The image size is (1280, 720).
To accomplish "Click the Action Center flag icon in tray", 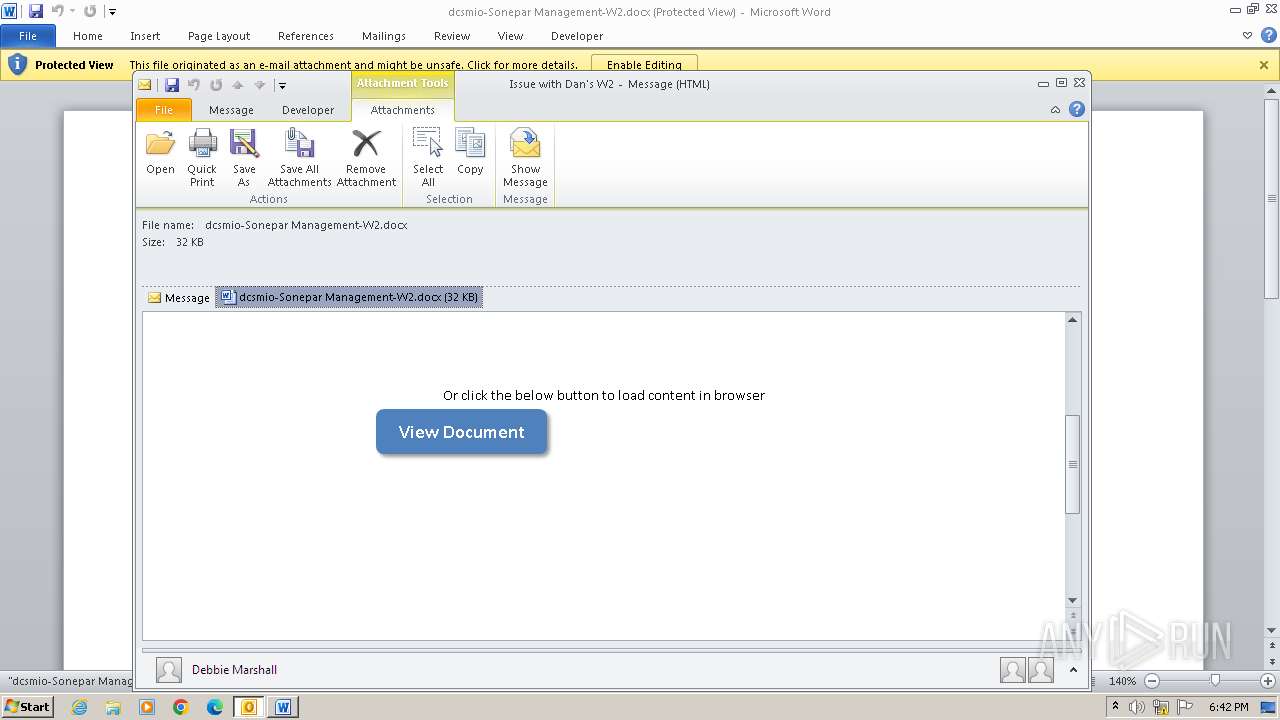I will click(x=1185, y=707).
